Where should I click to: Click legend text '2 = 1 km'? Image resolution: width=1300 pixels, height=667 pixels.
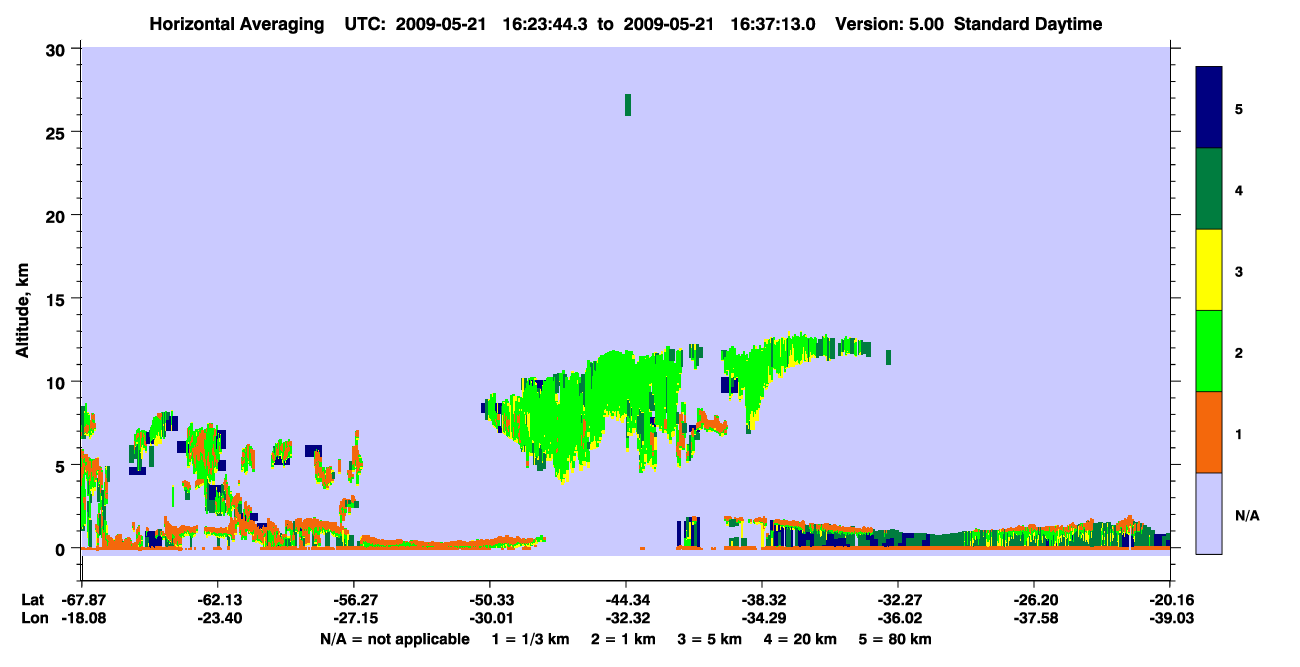622,639
